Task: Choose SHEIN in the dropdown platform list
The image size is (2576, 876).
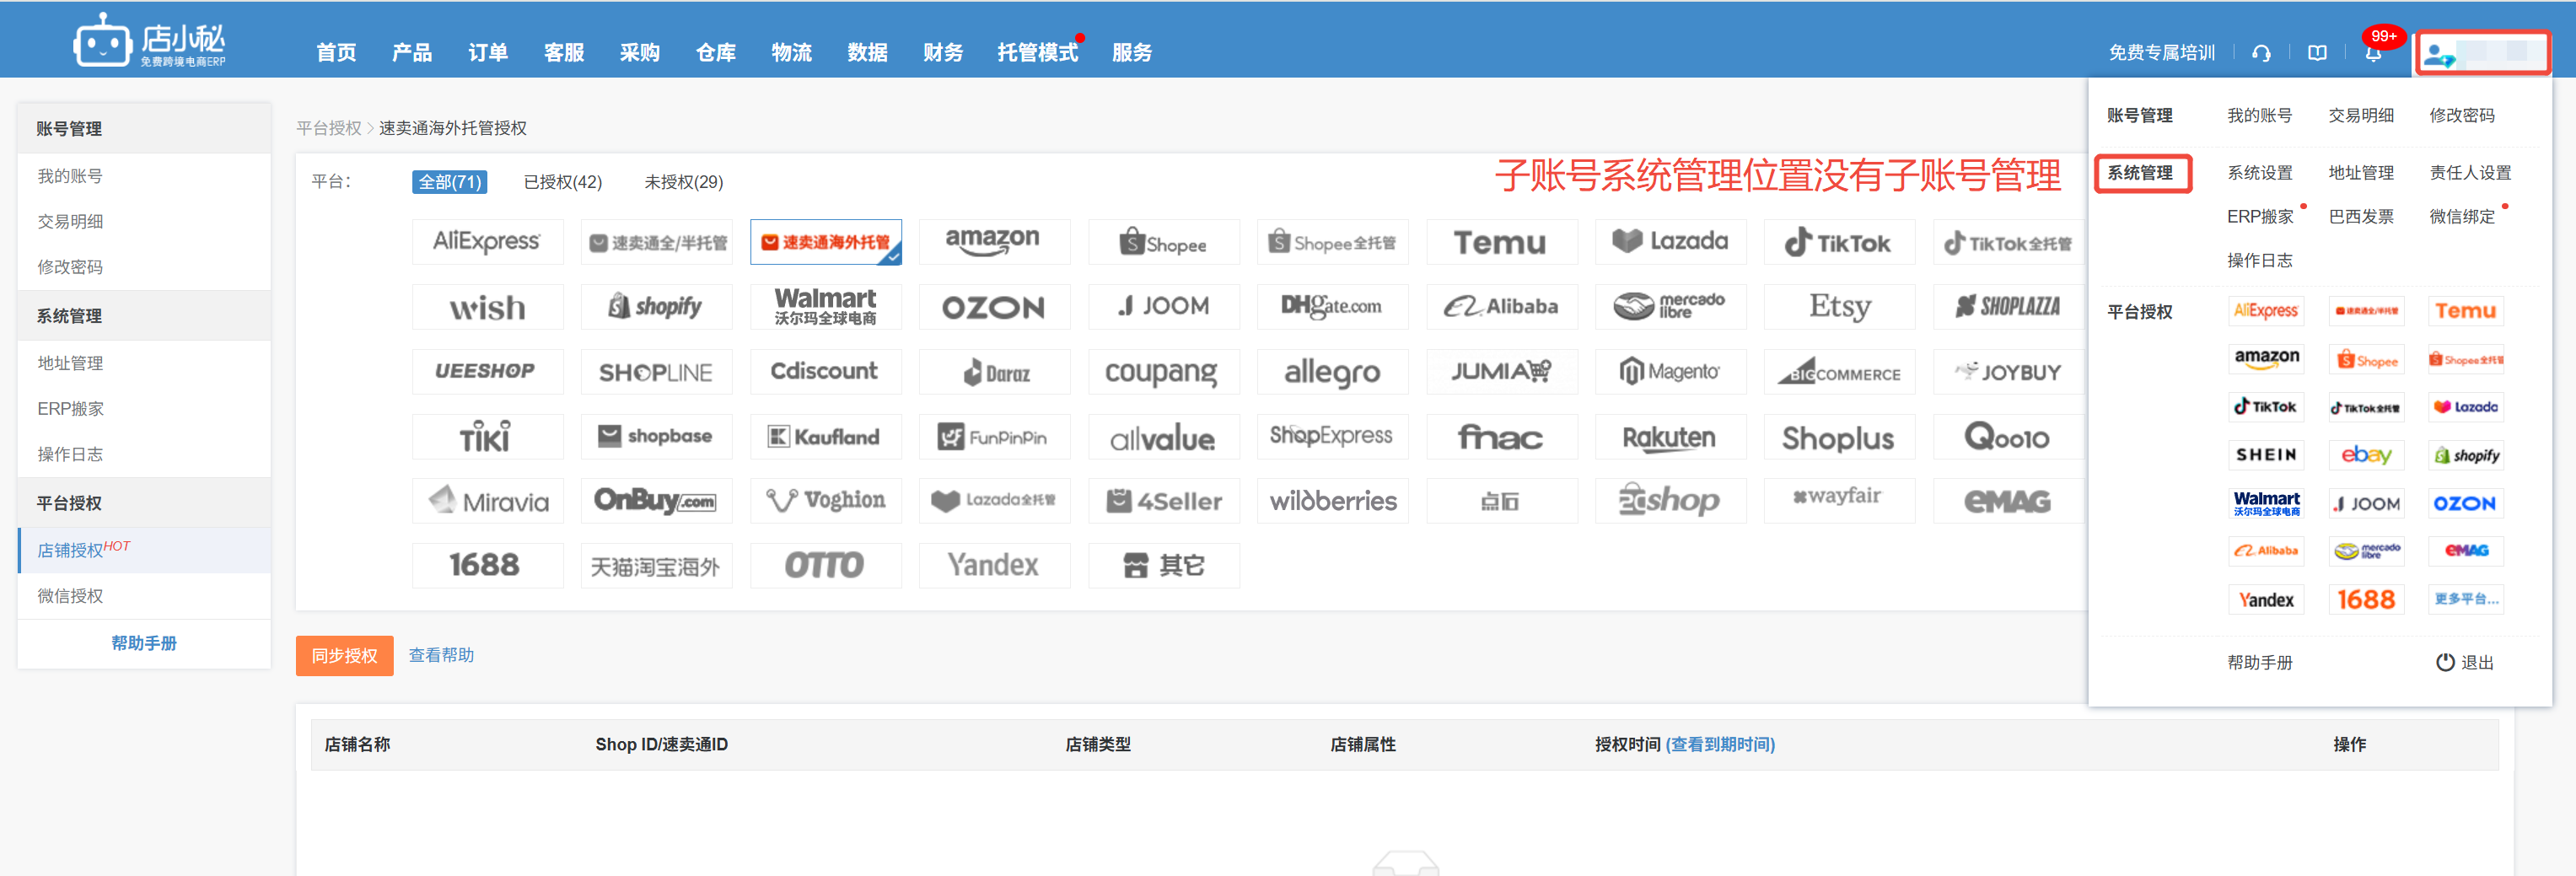Action: [2266, 455]
